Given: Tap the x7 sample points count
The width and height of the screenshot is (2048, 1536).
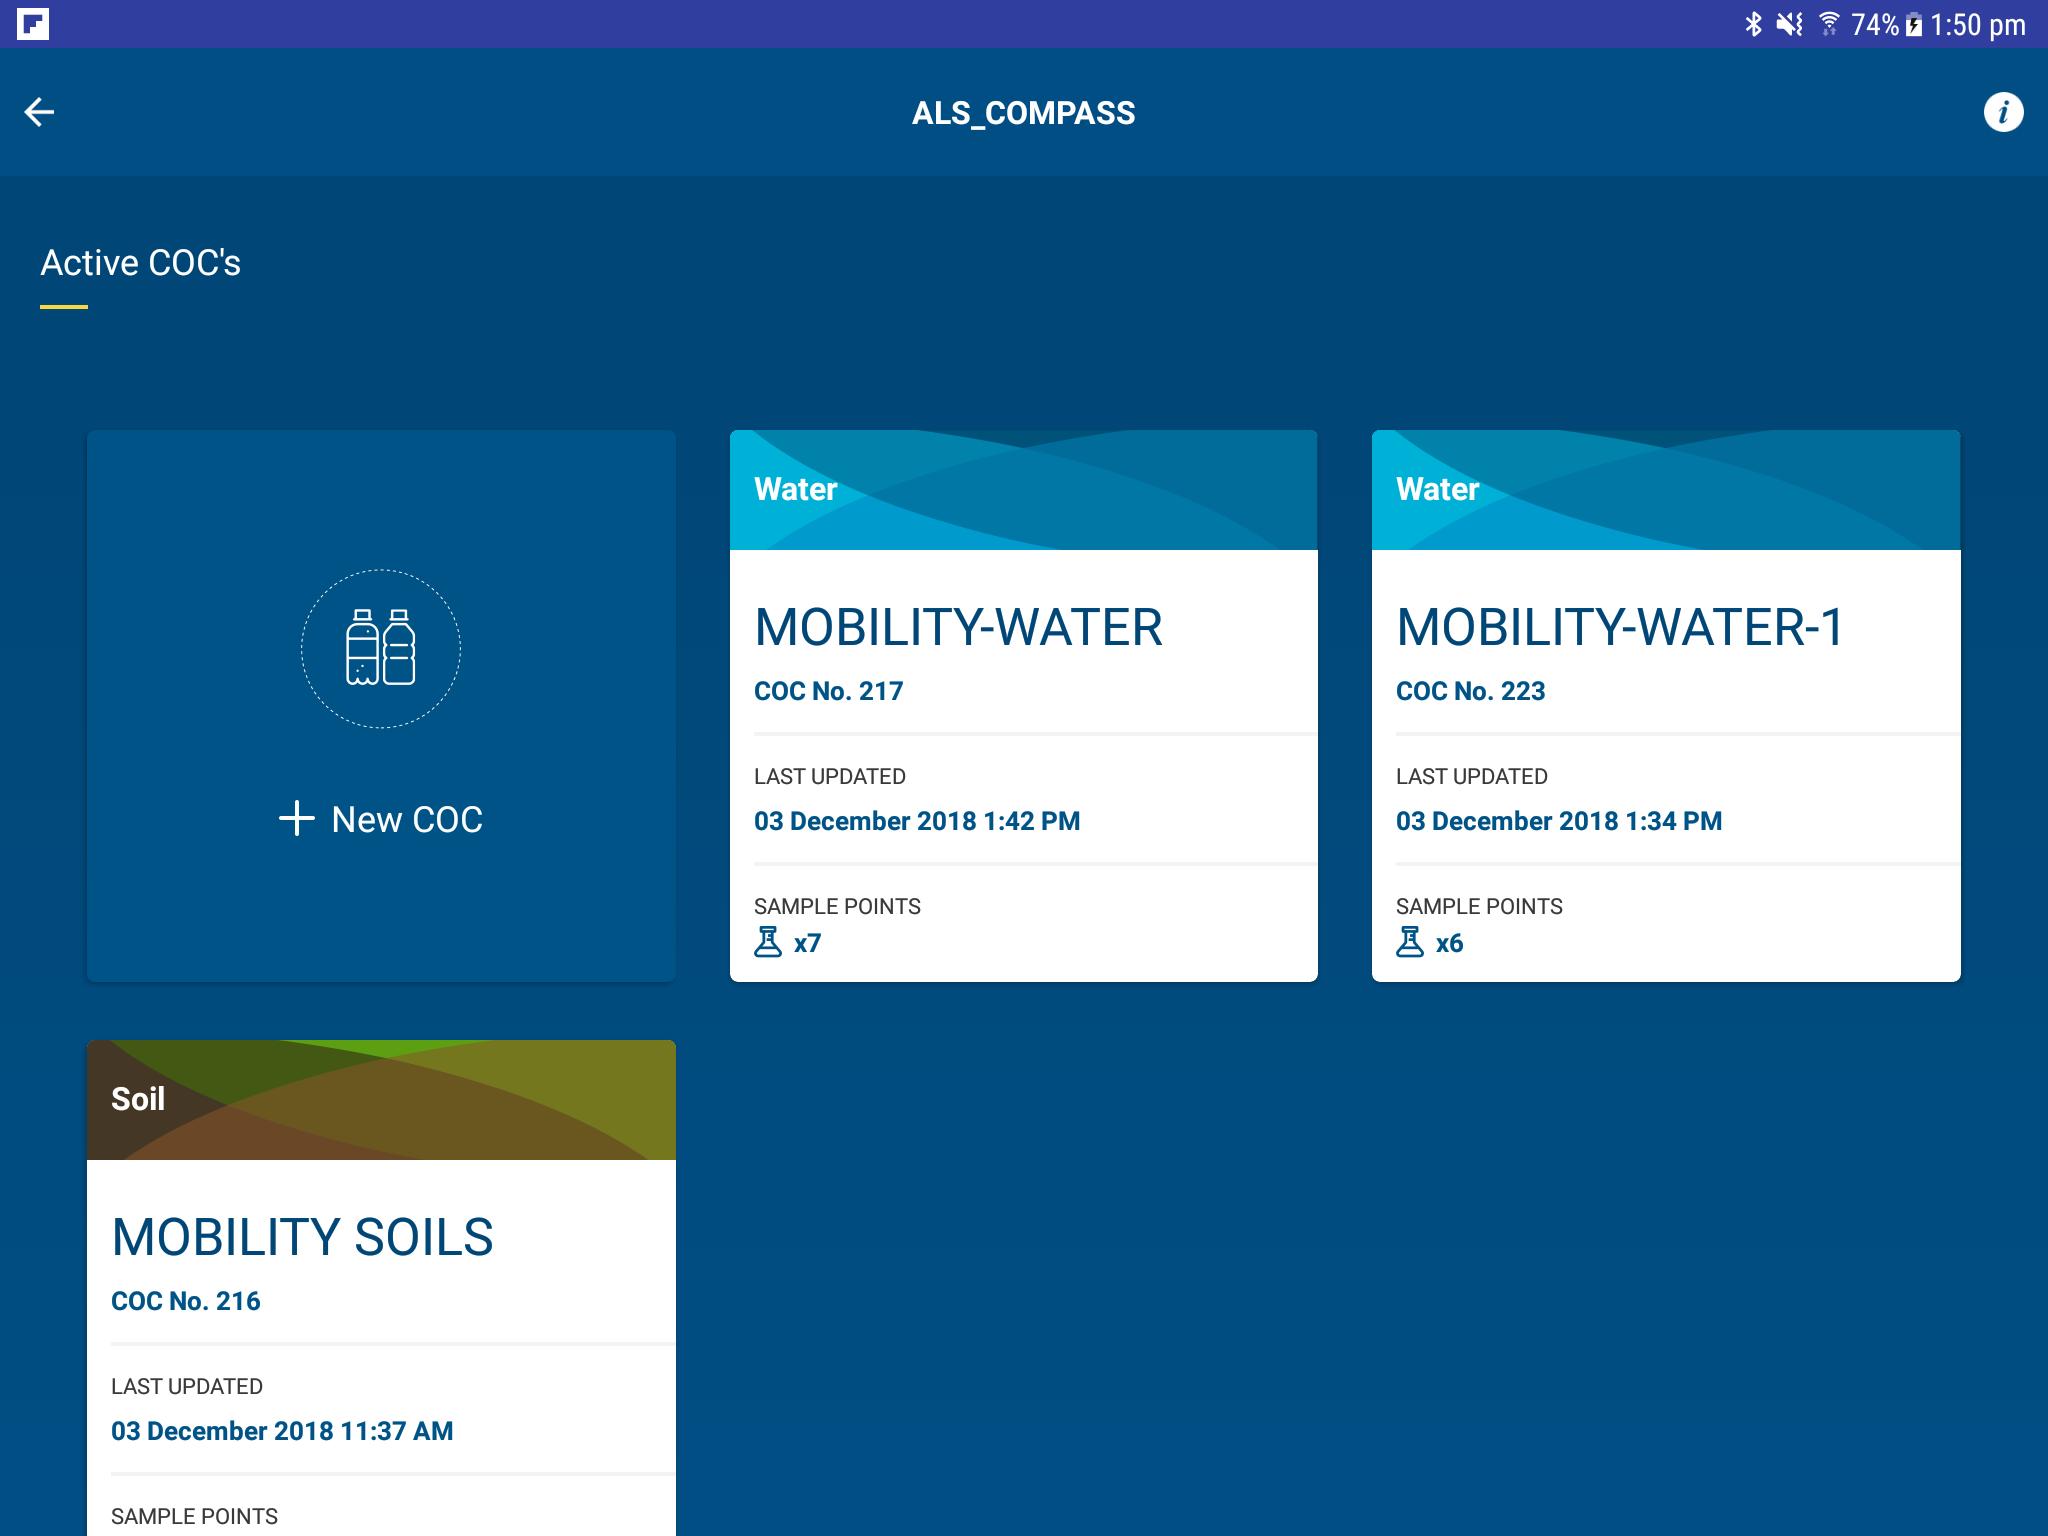Looking at the screenshot, I should [807, 943].
